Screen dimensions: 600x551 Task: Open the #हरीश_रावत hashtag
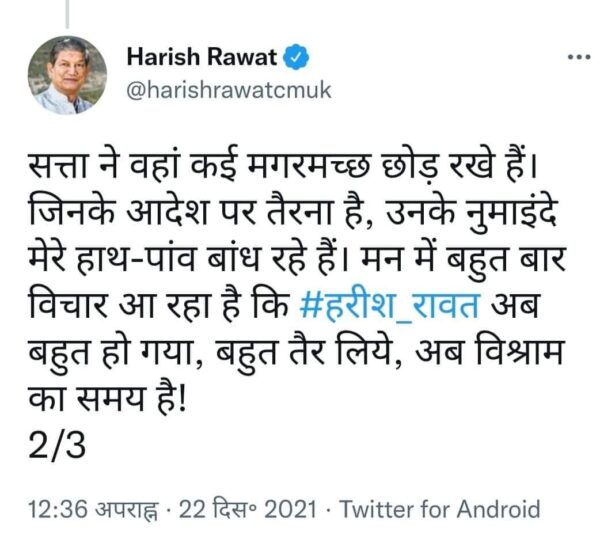(x=390, y=306)
